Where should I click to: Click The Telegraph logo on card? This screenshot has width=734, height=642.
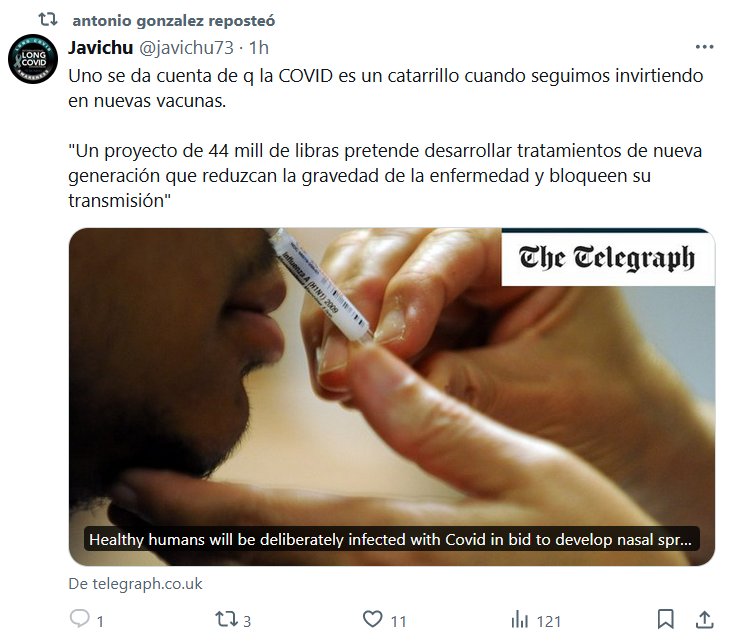(607, 258)
